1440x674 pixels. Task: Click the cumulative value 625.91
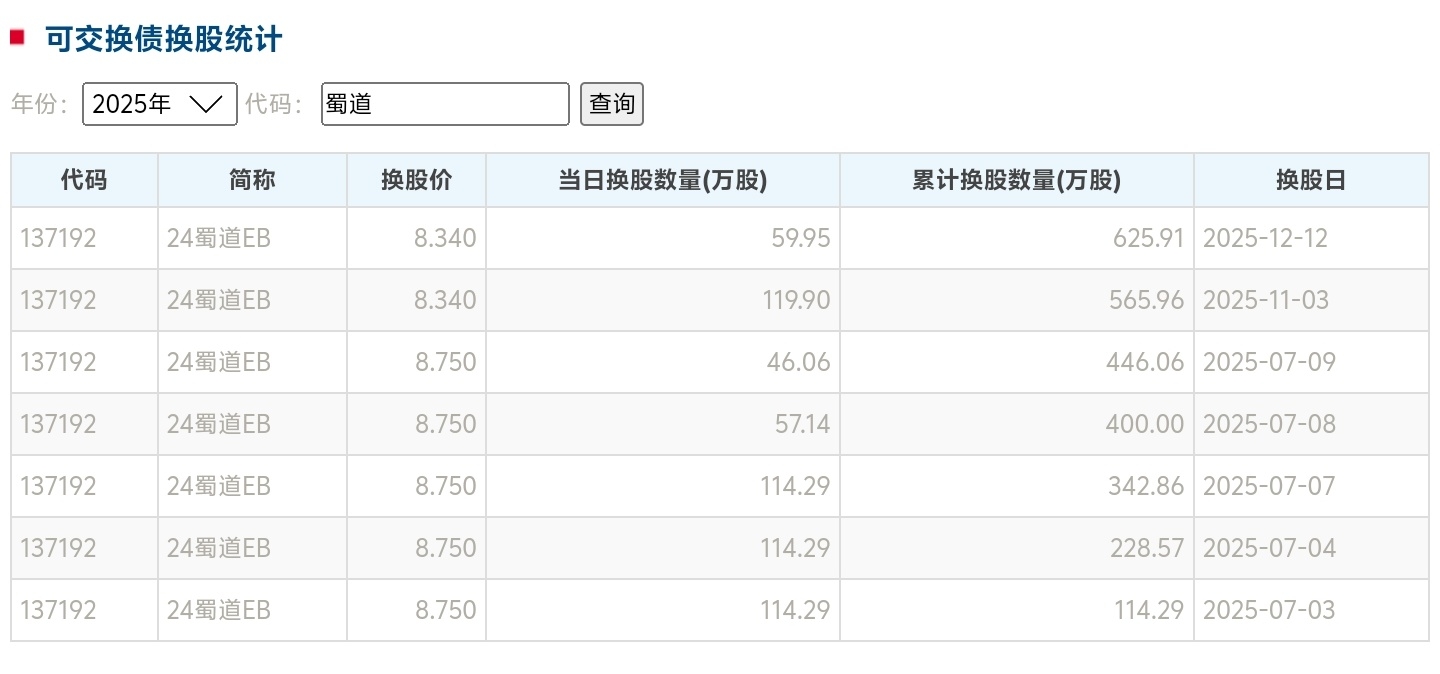(1148, 239)
